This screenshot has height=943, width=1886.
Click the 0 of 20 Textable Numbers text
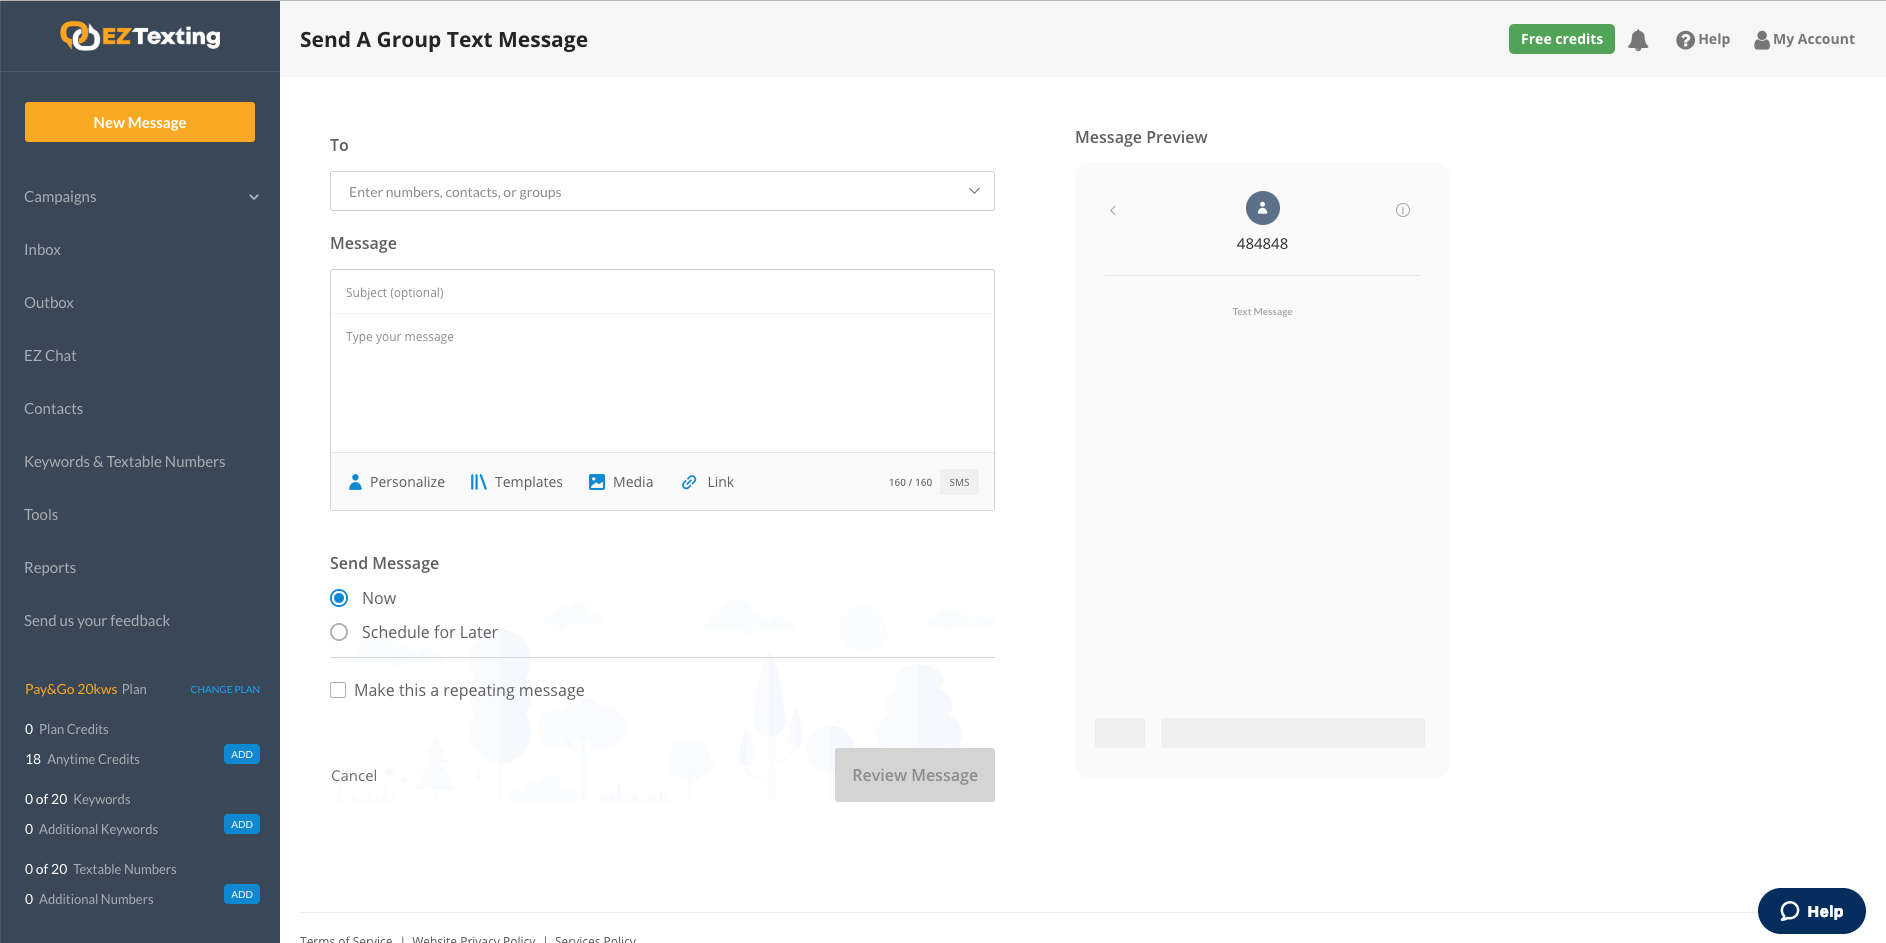click(x=101, y=869)
